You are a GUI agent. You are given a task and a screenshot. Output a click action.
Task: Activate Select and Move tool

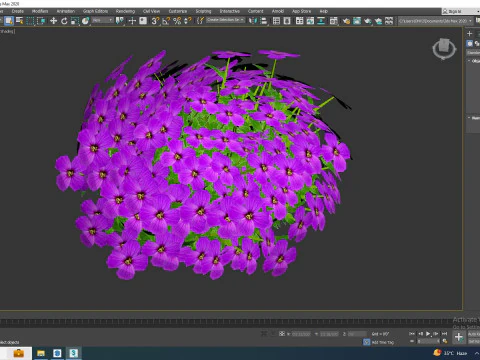pyautogui.click(x=53, y=21)
